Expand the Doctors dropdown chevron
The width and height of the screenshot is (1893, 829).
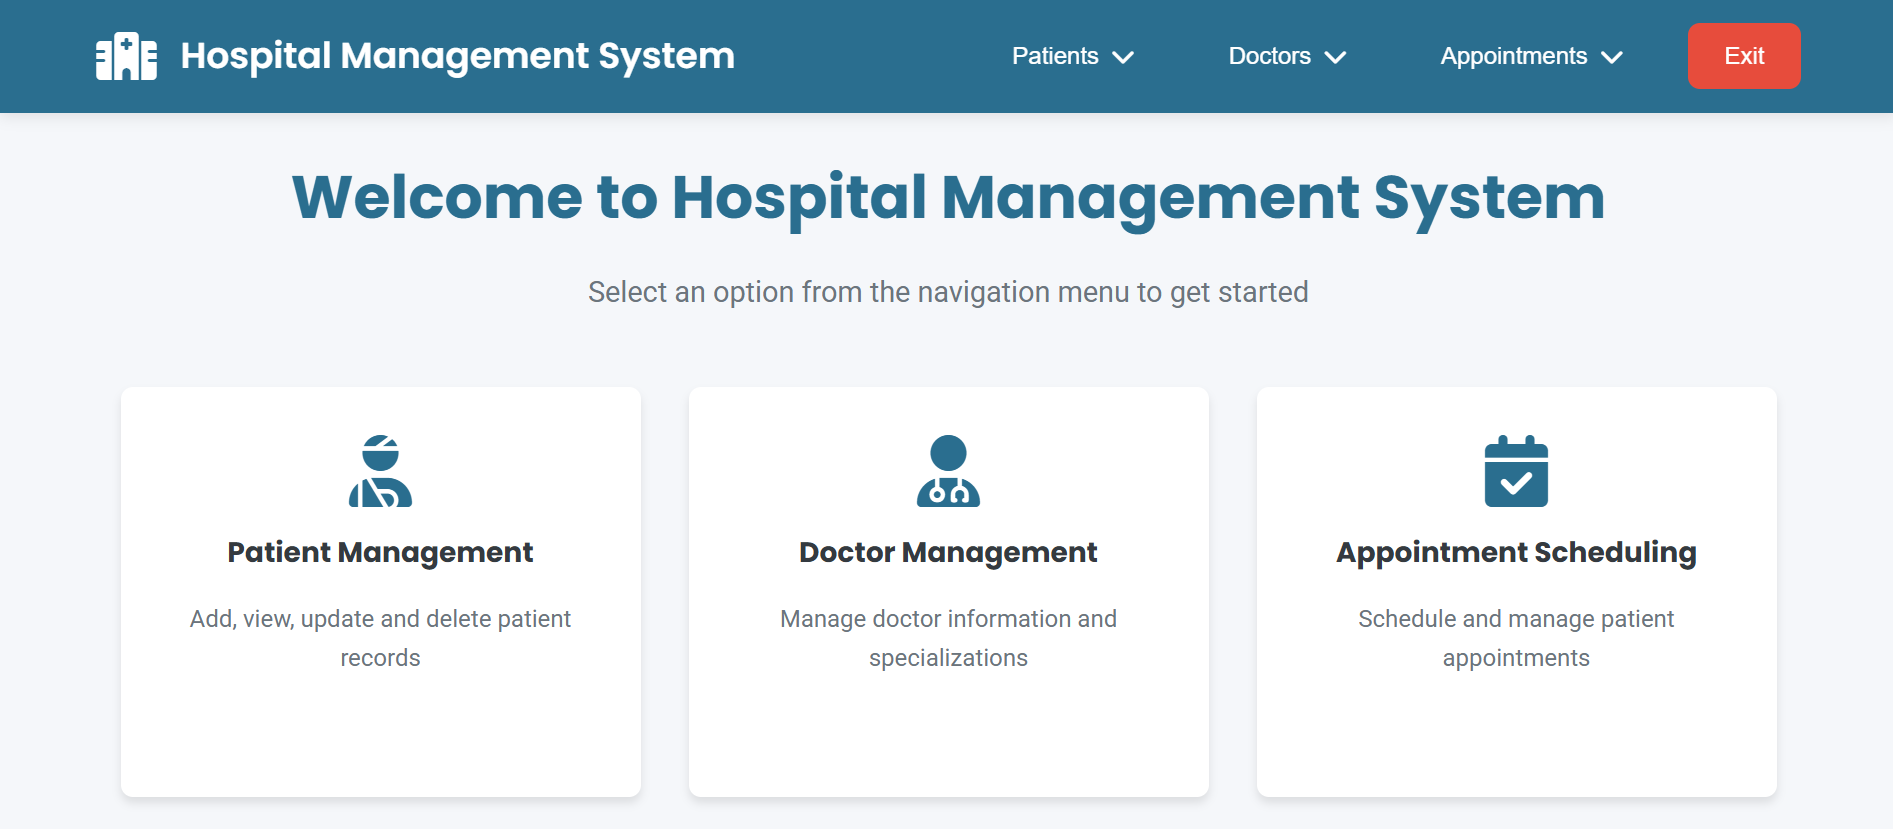pos(1336,57)
